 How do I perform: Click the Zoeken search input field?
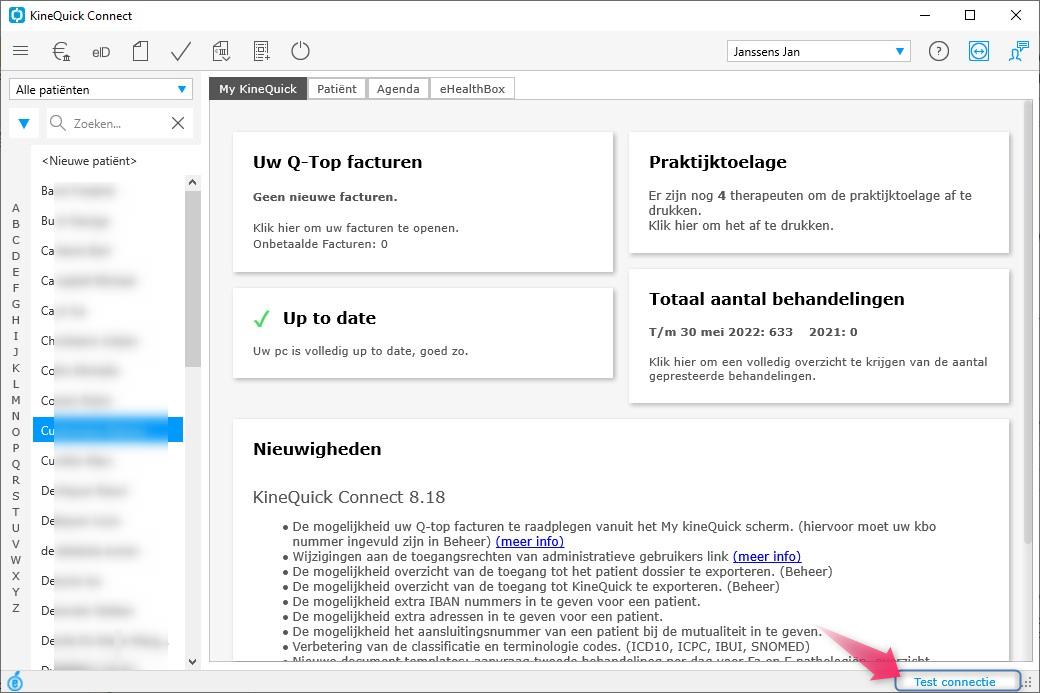[118, 123]
